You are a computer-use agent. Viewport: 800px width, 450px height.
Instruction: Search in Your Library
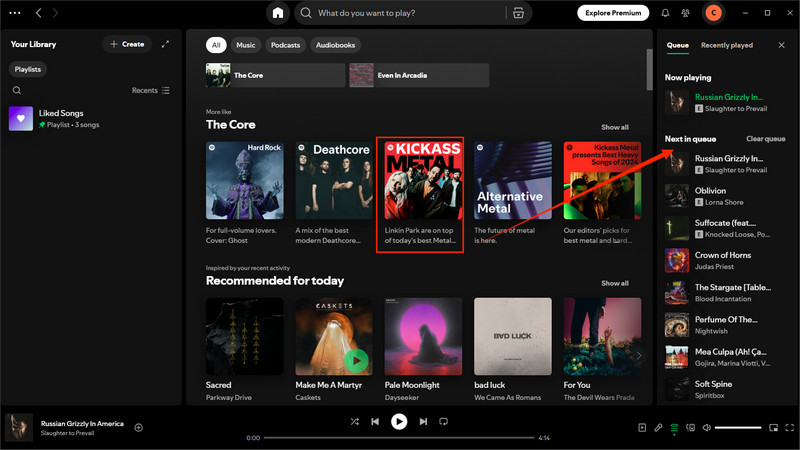pos(17,90)
